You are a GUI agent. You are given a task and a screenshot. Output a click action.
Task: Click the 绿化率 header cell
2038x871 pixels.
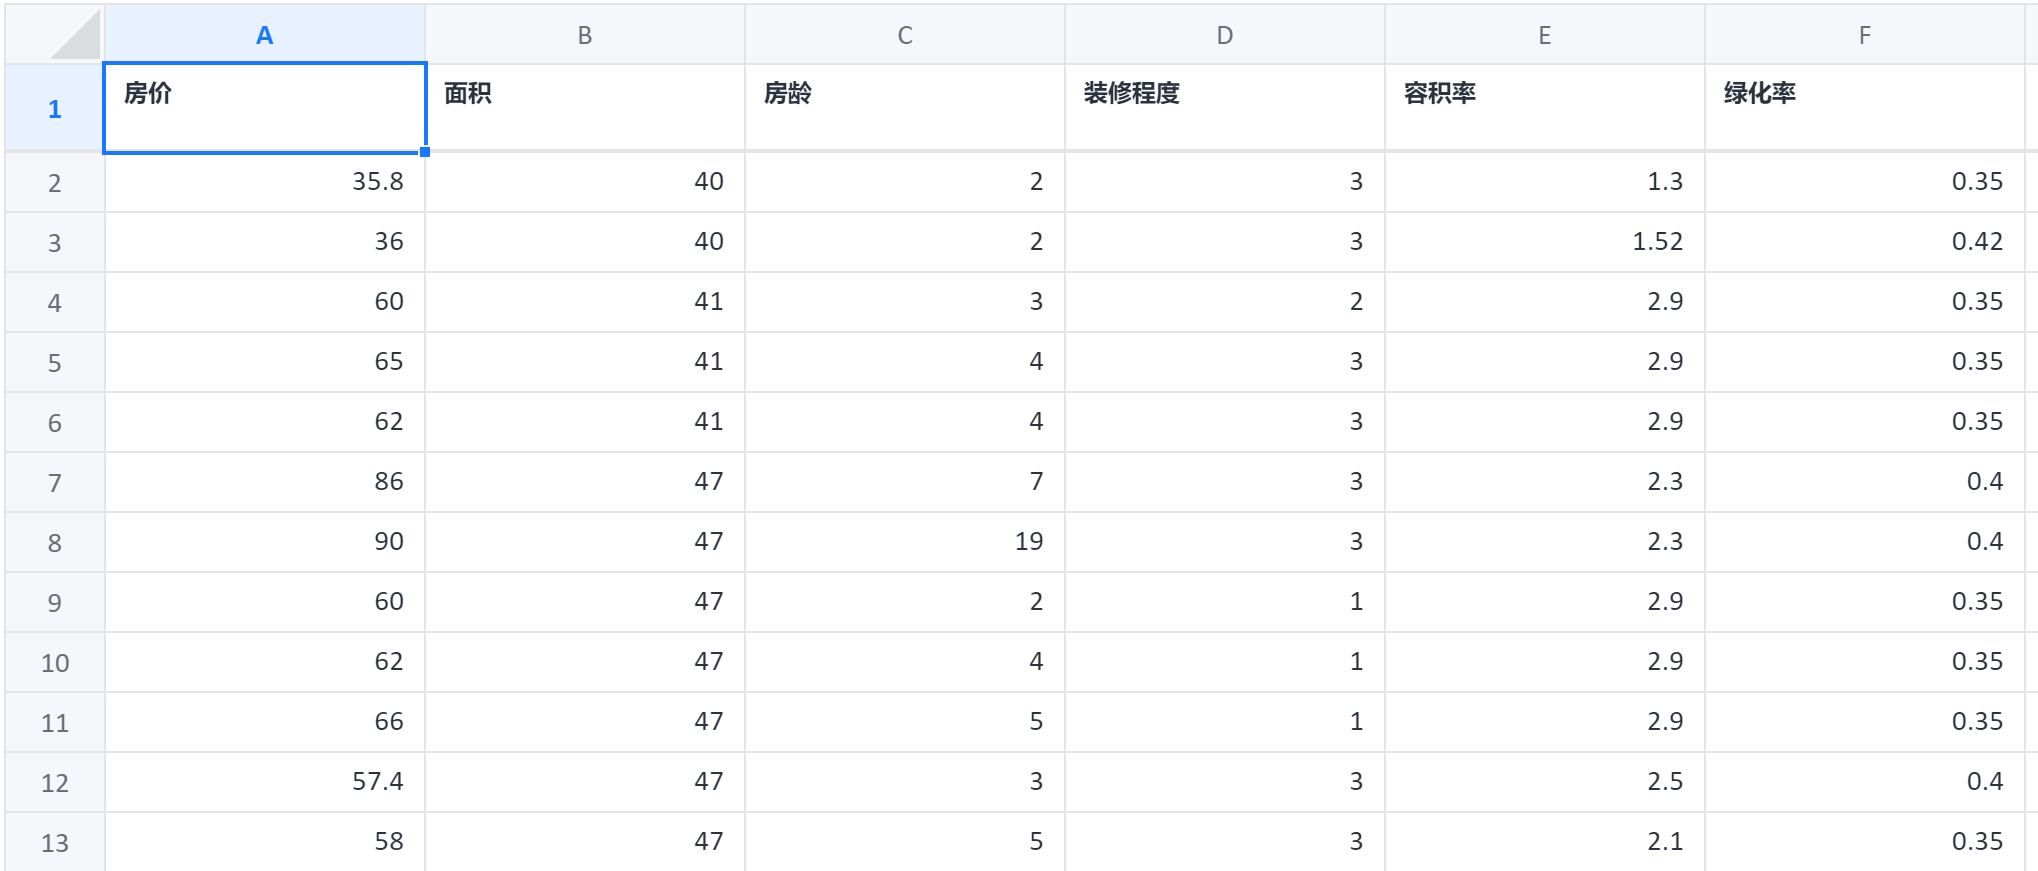coord(1864,108)
